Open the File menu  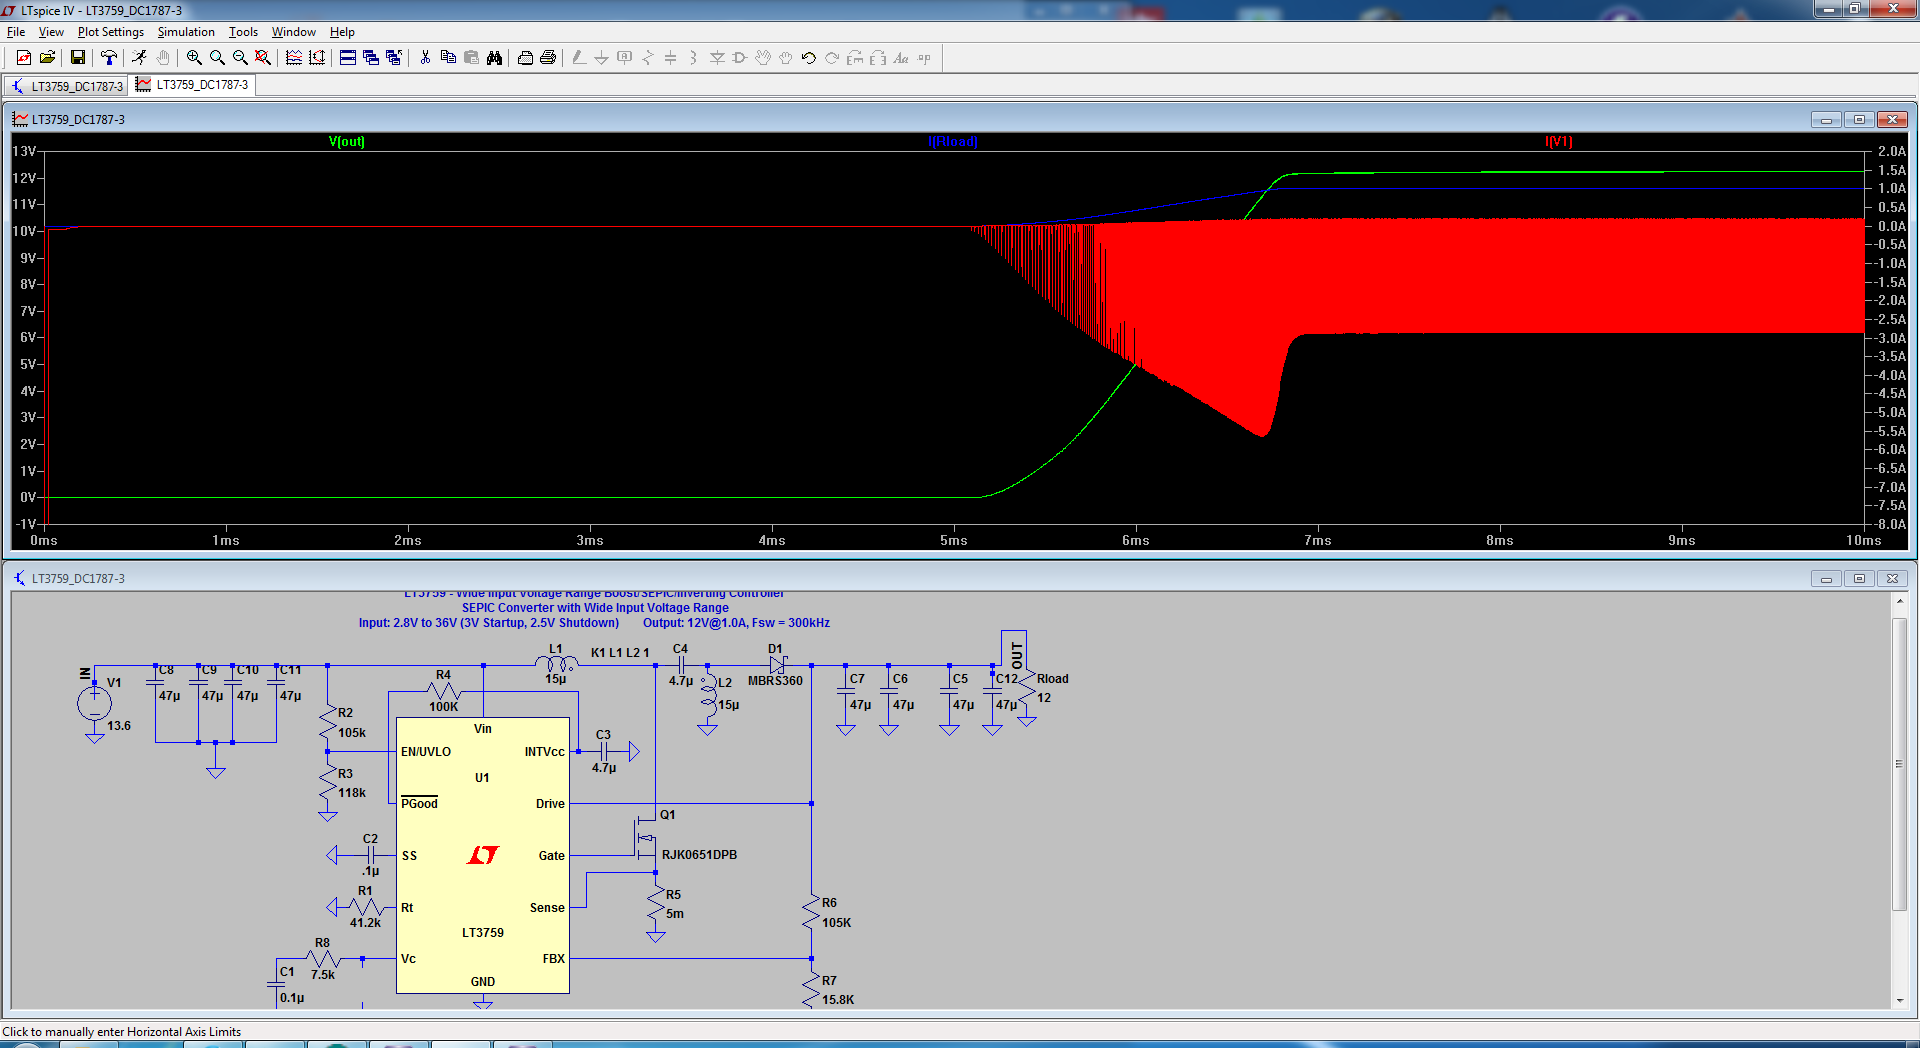(16, 32)
